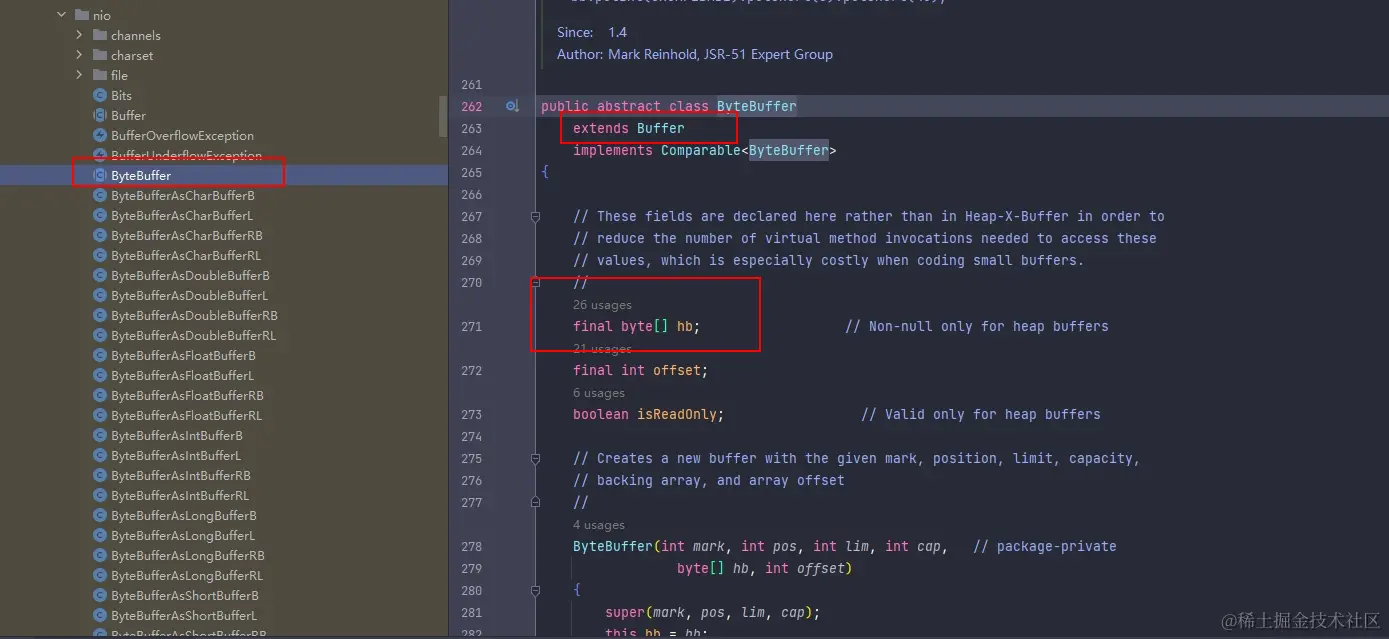Screen dimensions: 1389x639
Task: Click Buffer in the extends clause
Action: [x=661, y=128]
